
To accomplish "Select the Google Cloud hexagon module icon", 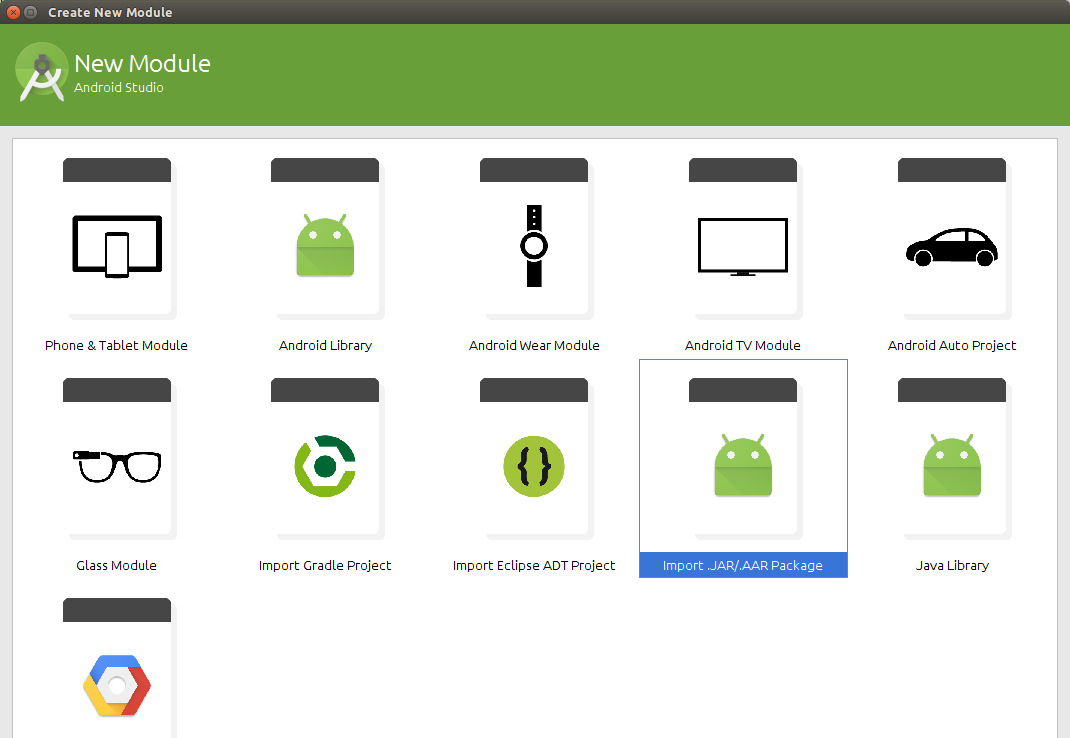I will [x=117, y=685].
